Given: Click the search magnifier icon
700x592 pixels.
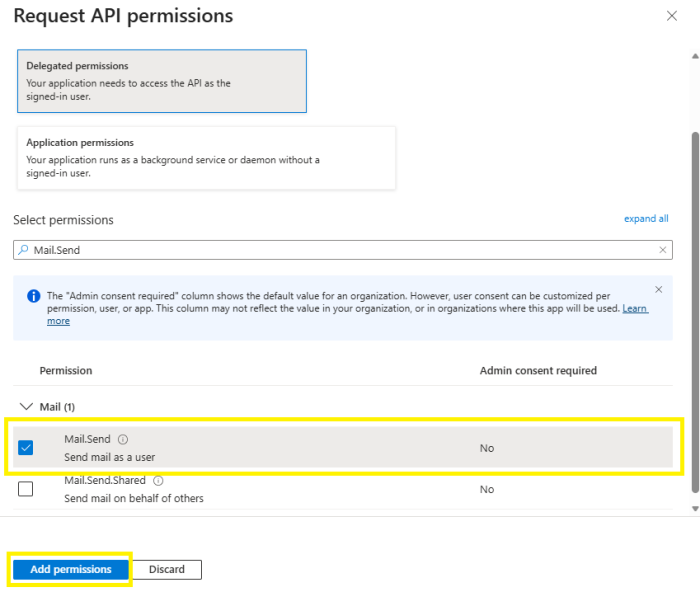Looking at the screenshot, I should tap(24, 250).
